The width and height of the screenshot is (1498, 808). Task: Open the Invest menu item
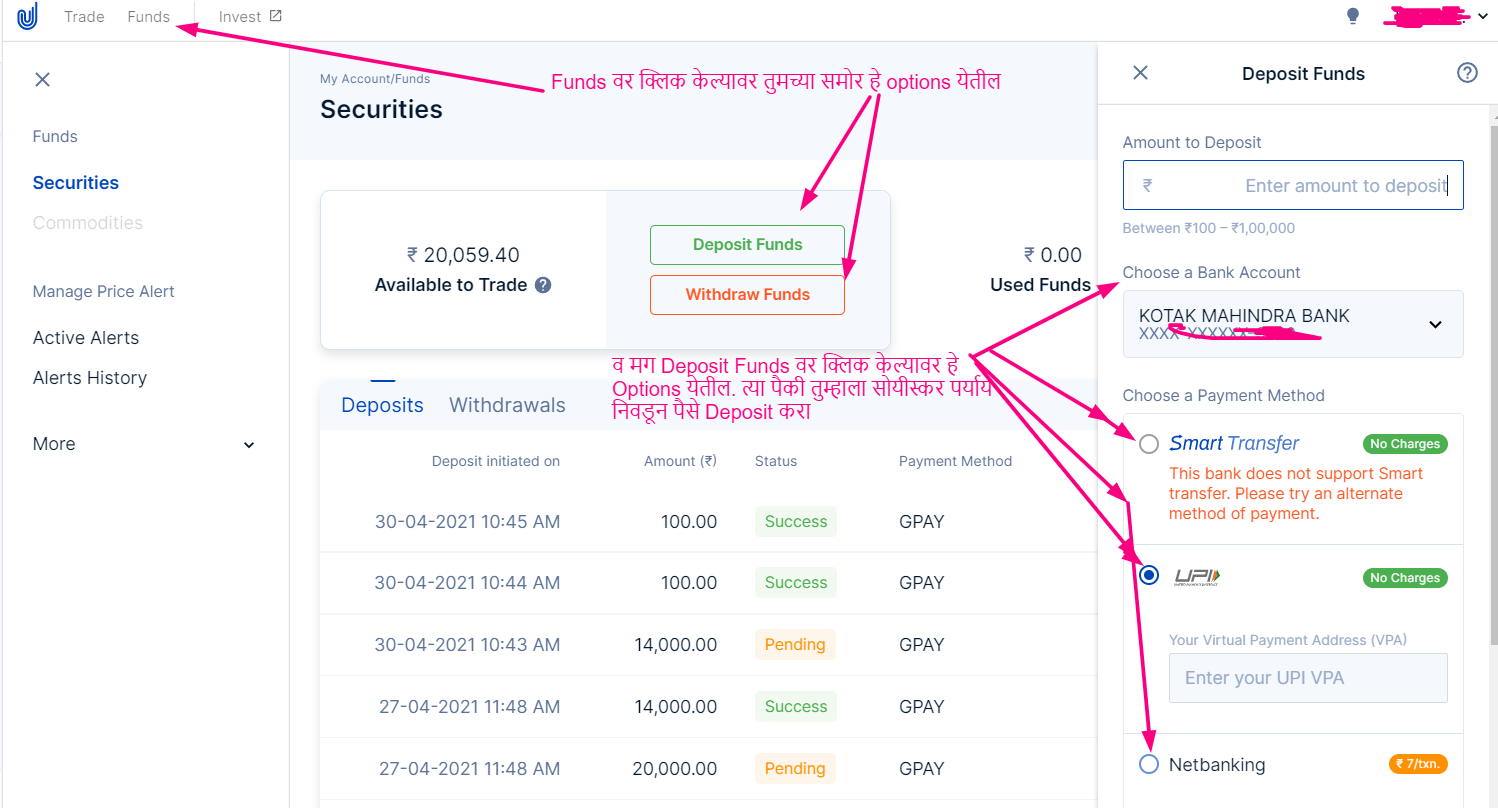point(240,16)
